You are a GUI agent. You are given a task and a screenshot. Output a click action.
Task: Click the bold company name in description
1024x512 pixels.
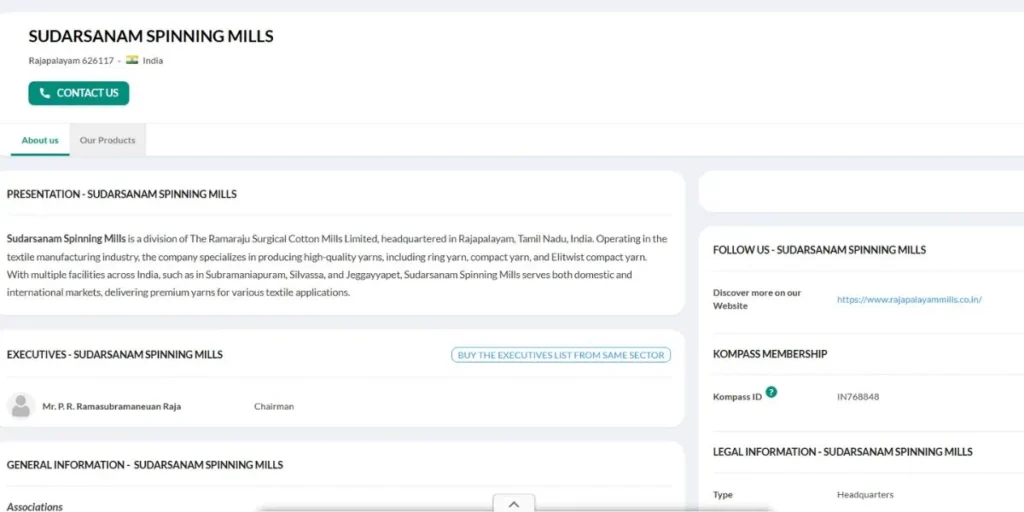pyautogui.click(x=66, y=239)
